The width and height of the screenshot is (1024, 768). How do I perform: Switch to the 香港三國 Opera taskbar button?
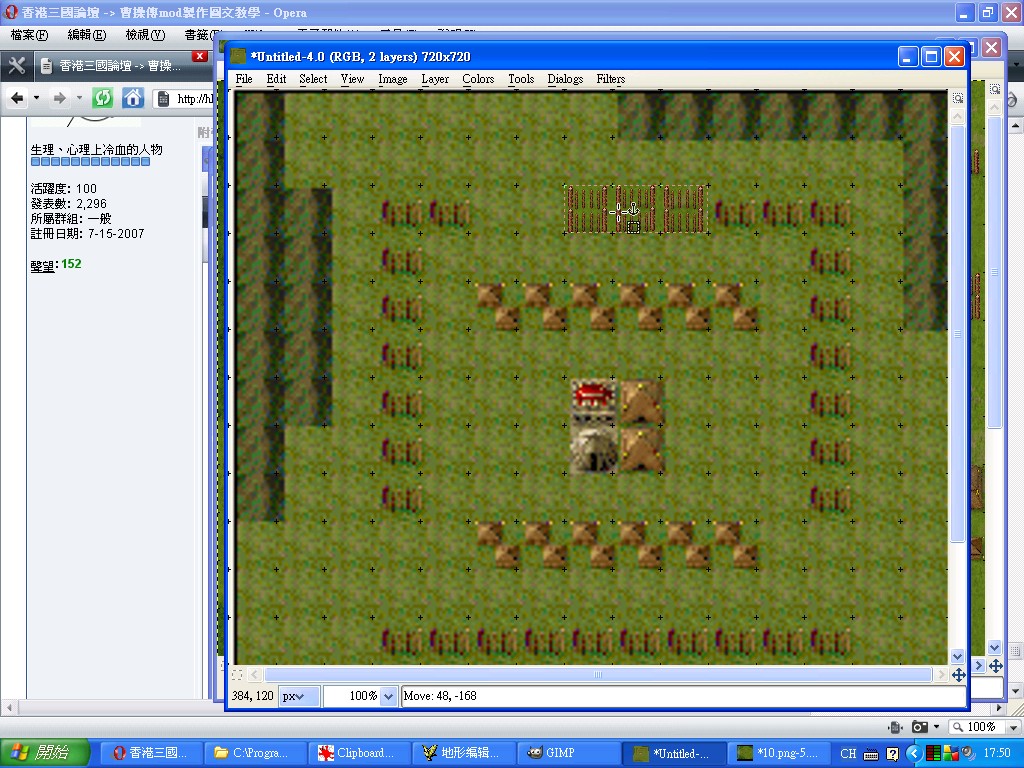click(x=150, y=753)
